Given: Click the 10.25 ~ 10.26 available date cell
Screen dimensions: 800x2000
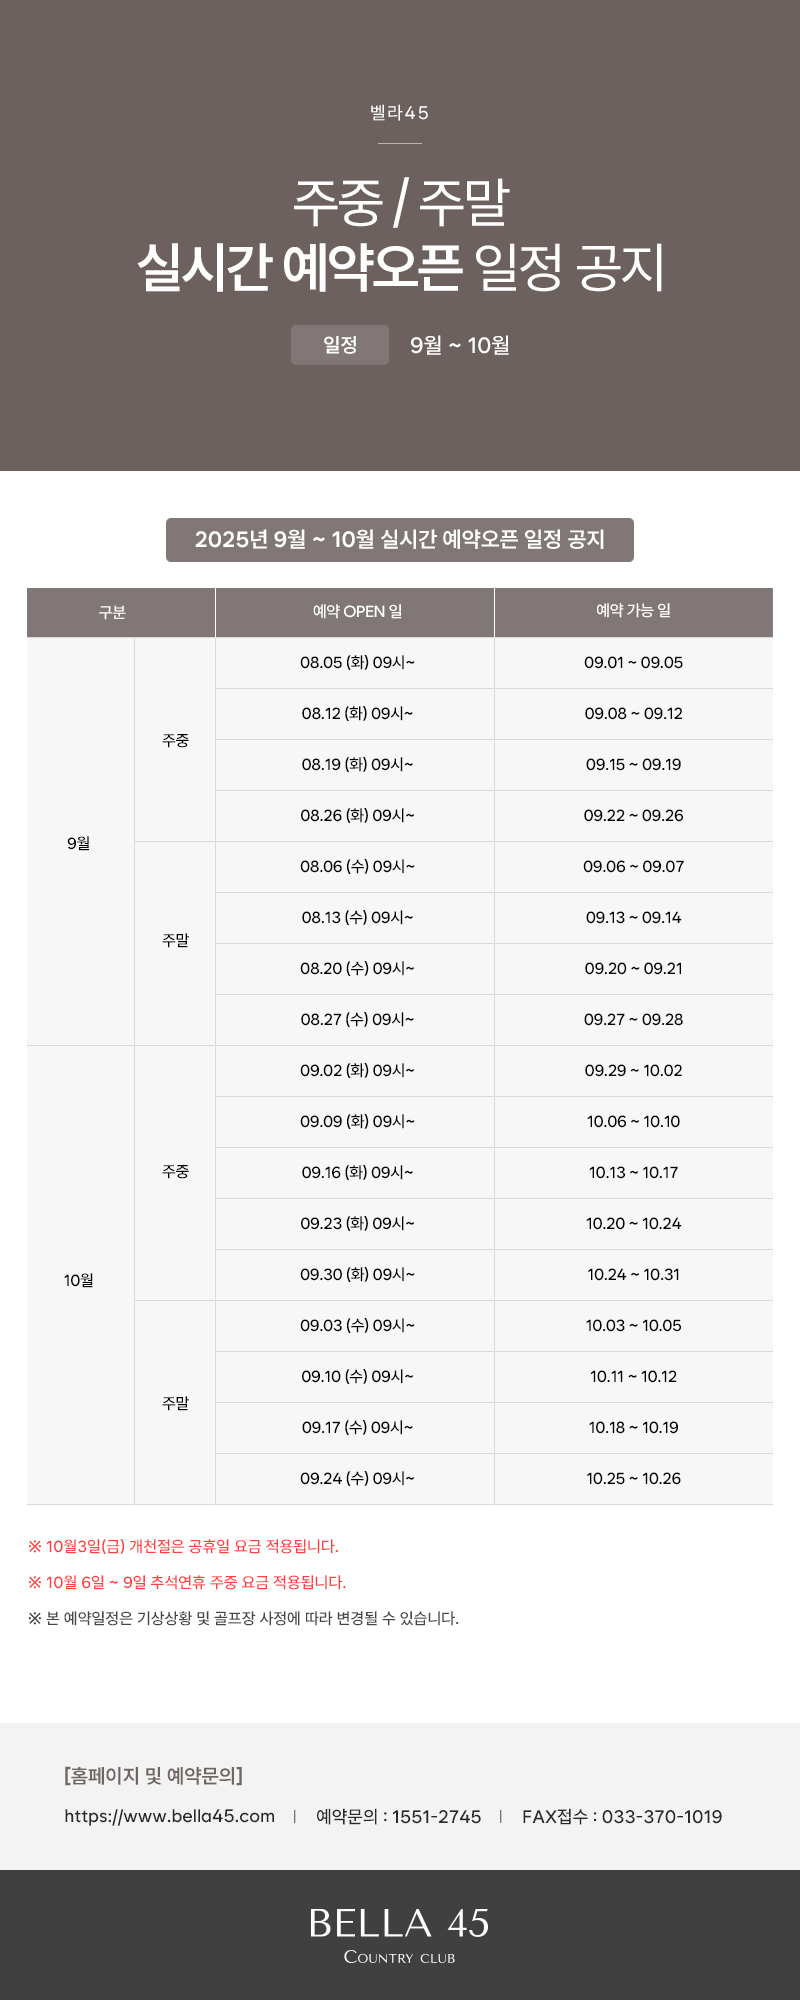Looking at the screenshot, I should (634, 1479).
